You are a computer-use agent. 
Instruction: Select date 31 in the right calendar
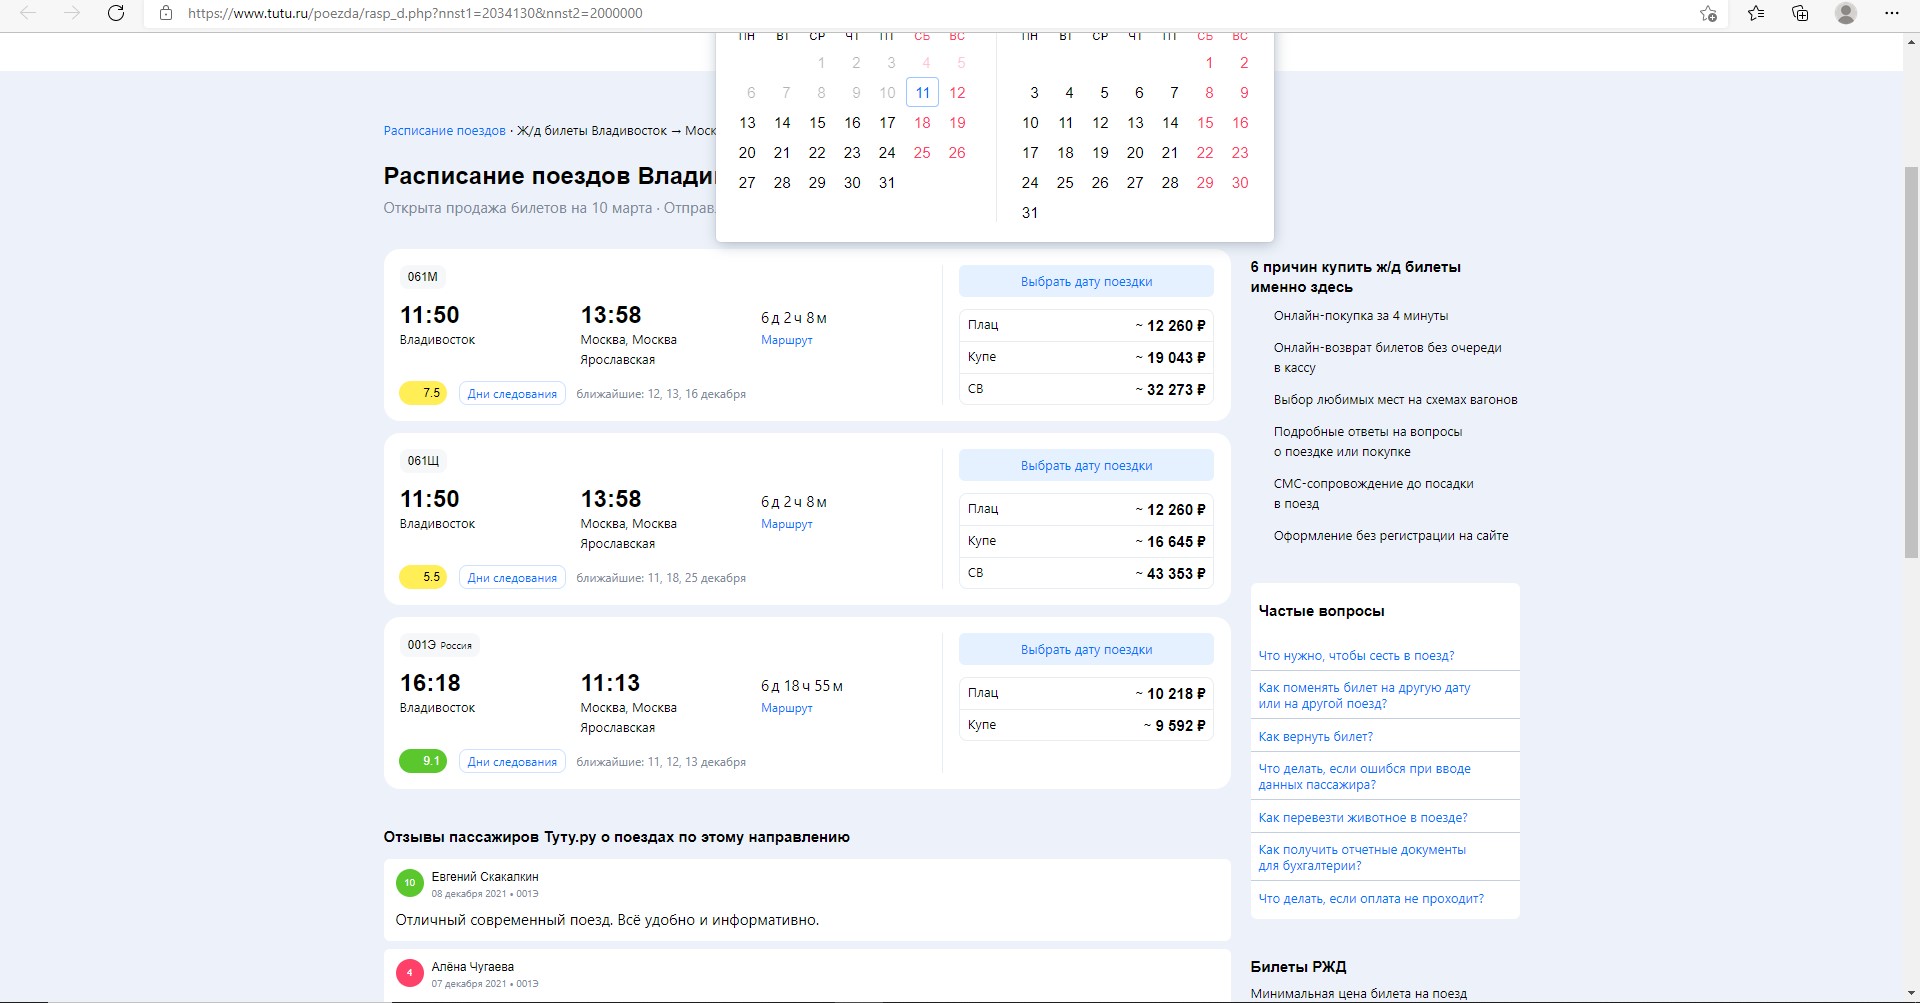tap(1030, 213)
